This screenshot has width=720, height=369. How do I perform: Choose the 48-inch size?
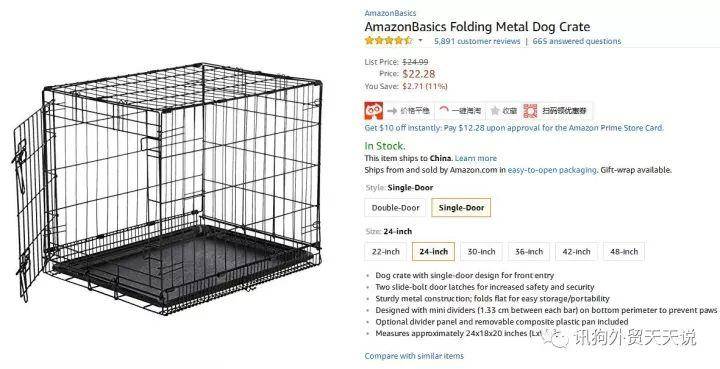click(x=624, y=252)
